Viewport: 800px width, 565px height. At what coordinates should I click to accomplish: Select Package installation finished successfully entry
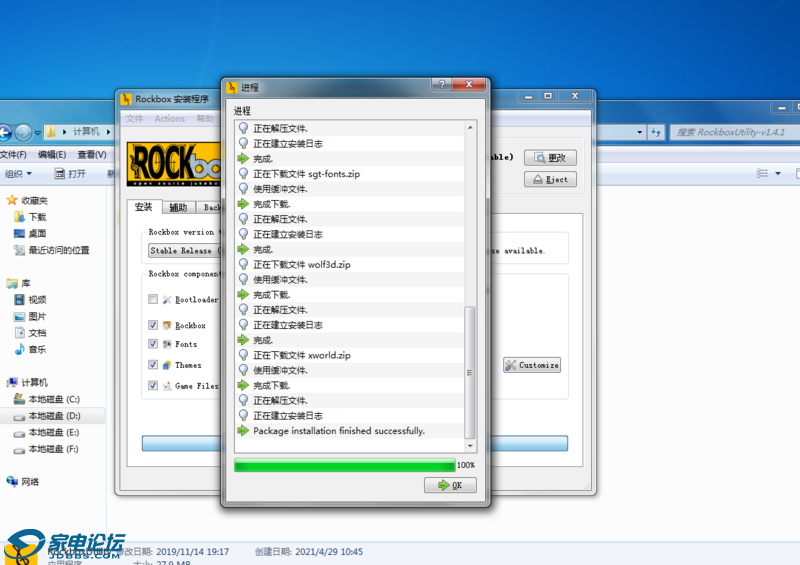[x=349, y=431]
